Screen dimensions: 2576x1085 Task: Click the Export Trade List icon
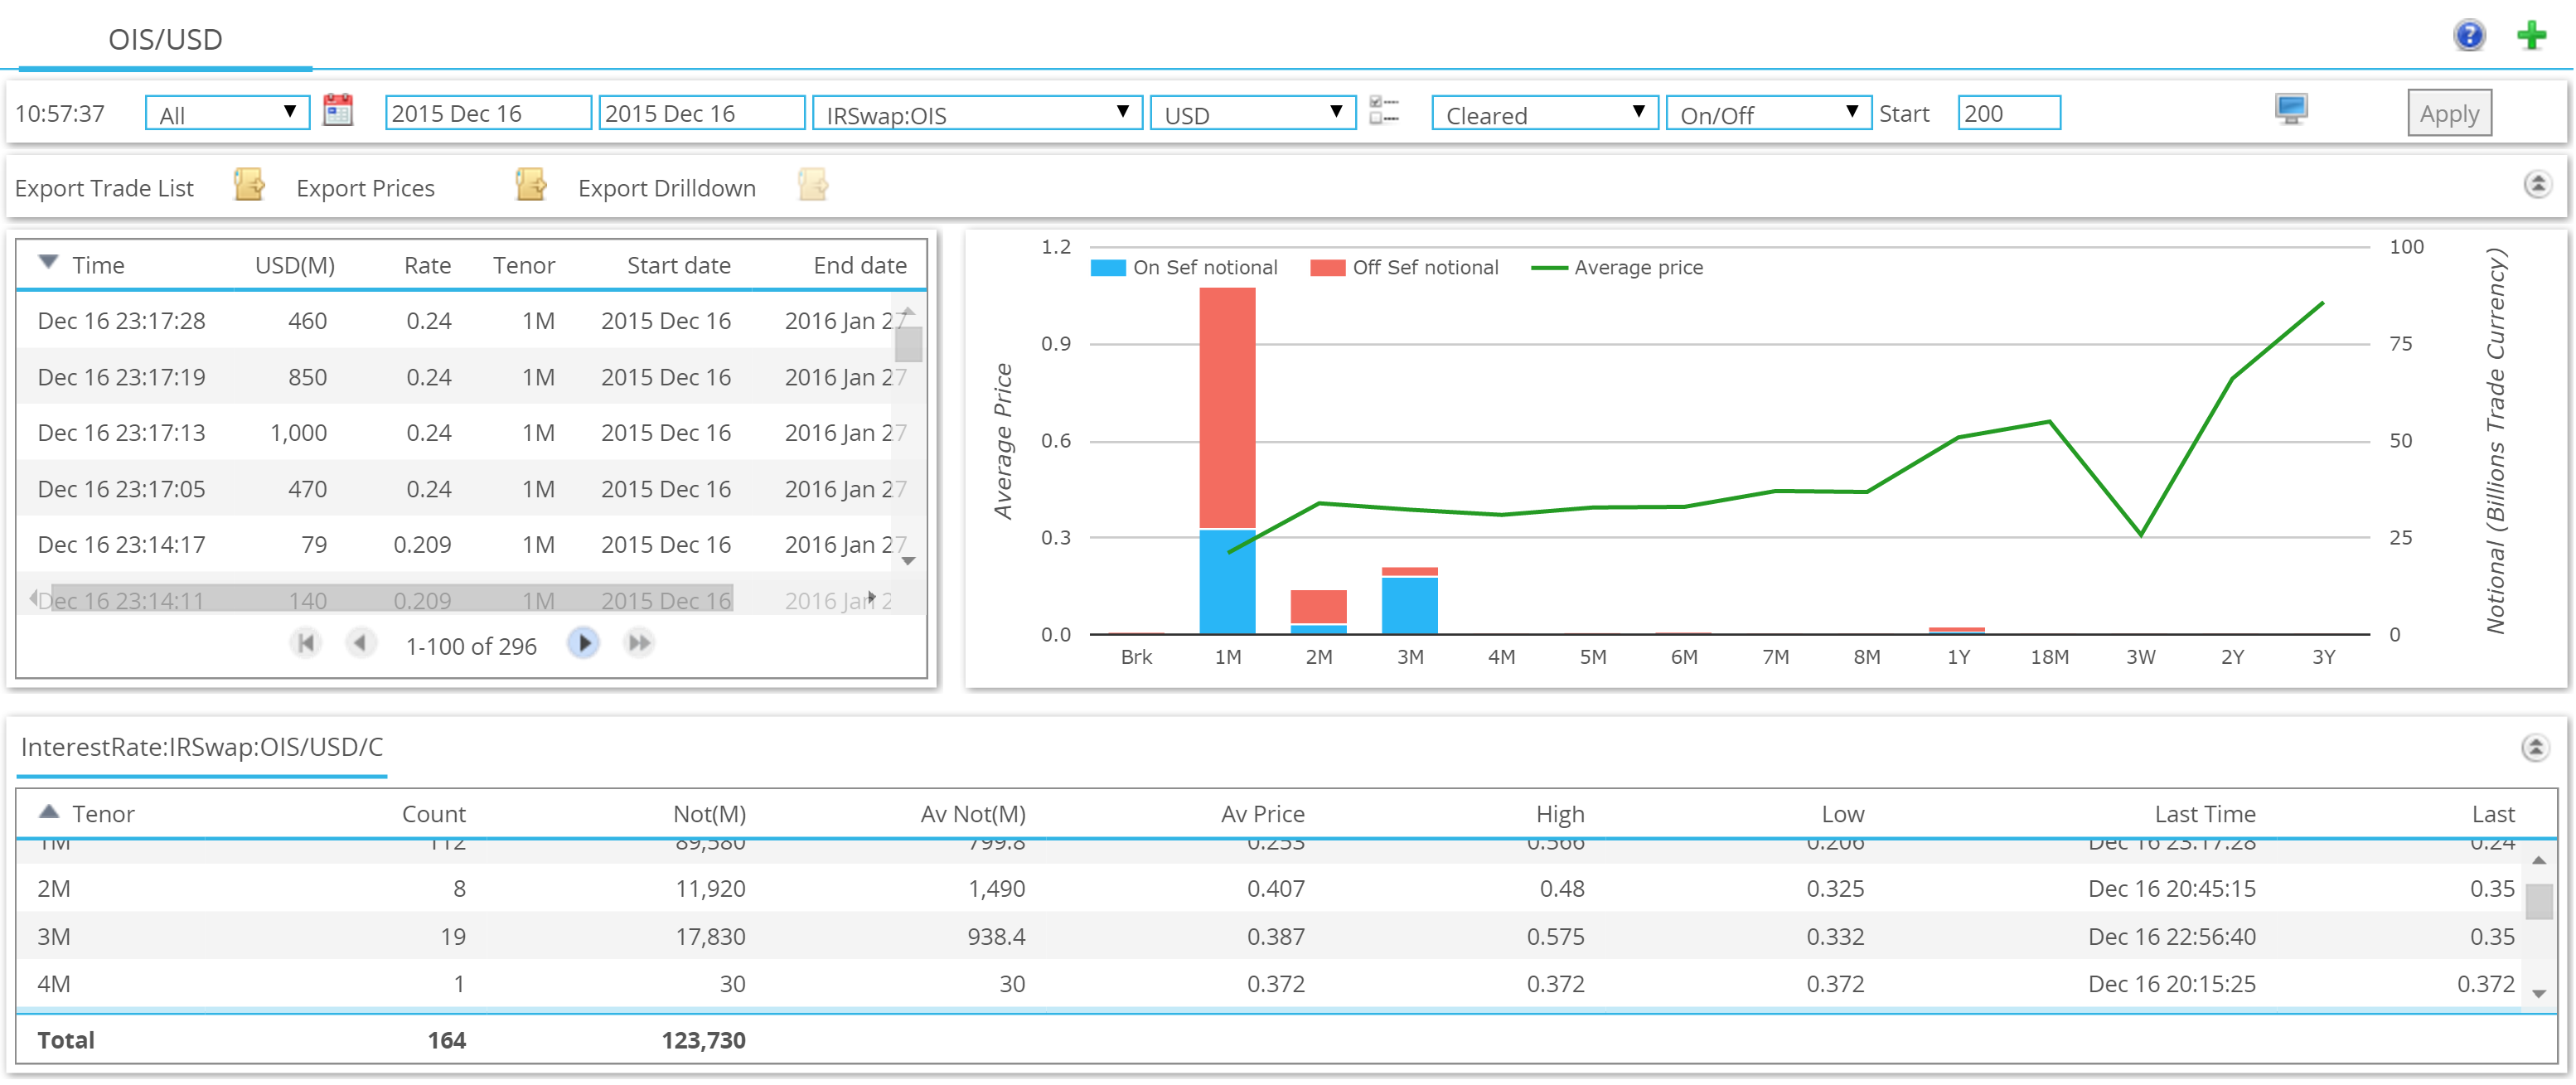(249, 185)
